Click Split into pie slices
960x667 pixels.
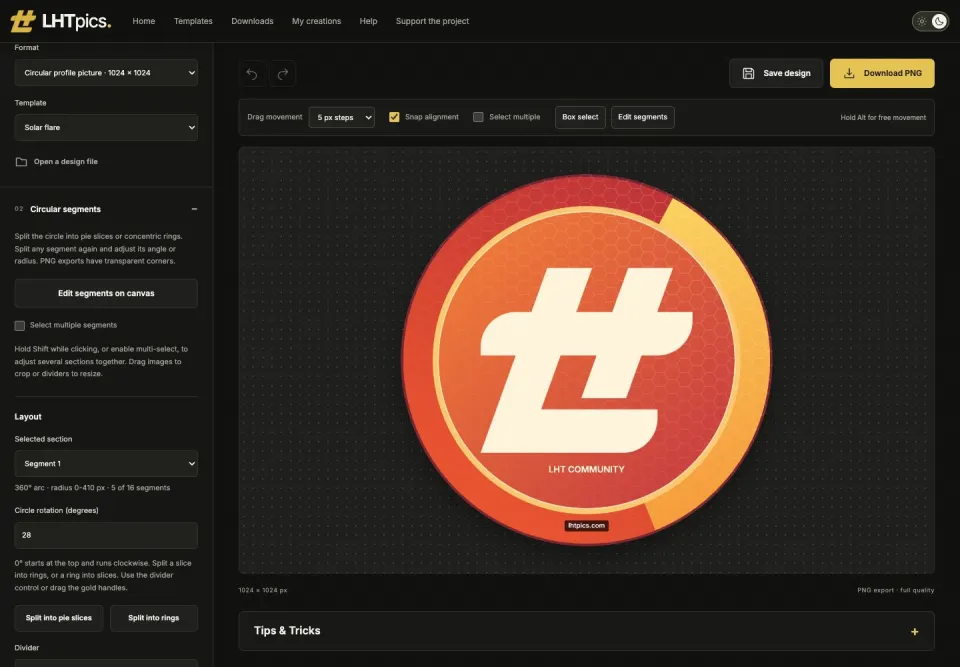point(59,618)
